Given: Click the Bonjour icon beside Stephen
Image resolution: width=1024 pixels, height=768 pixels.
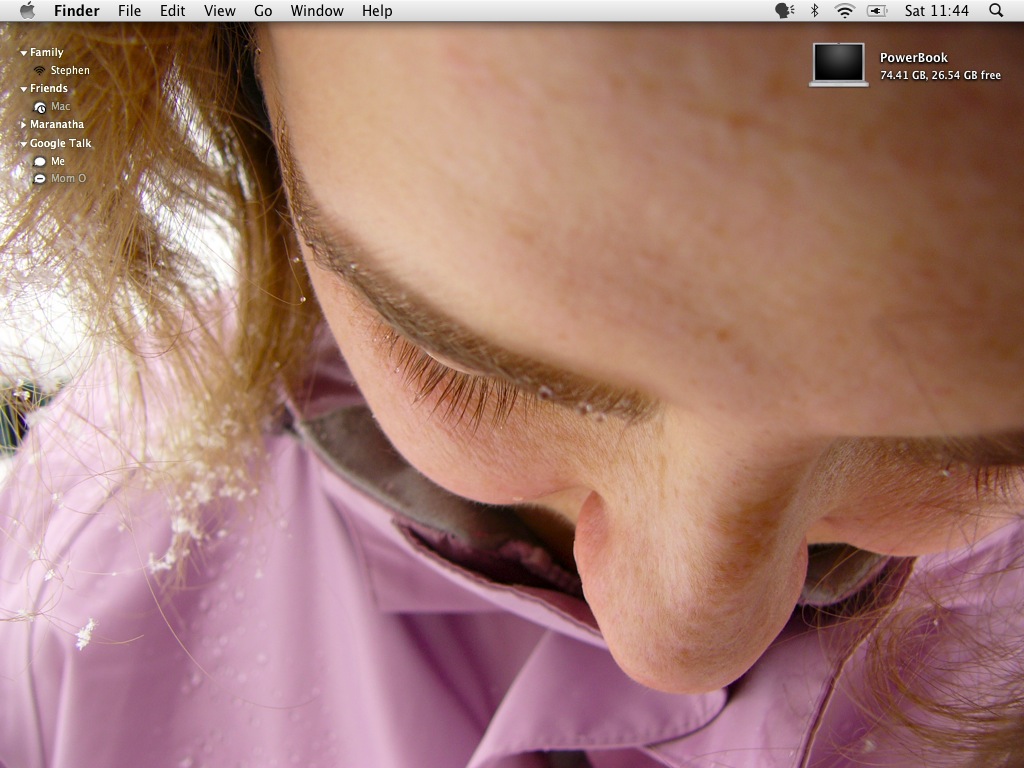Looking at the screenshot, I should (x=40, y=71).
